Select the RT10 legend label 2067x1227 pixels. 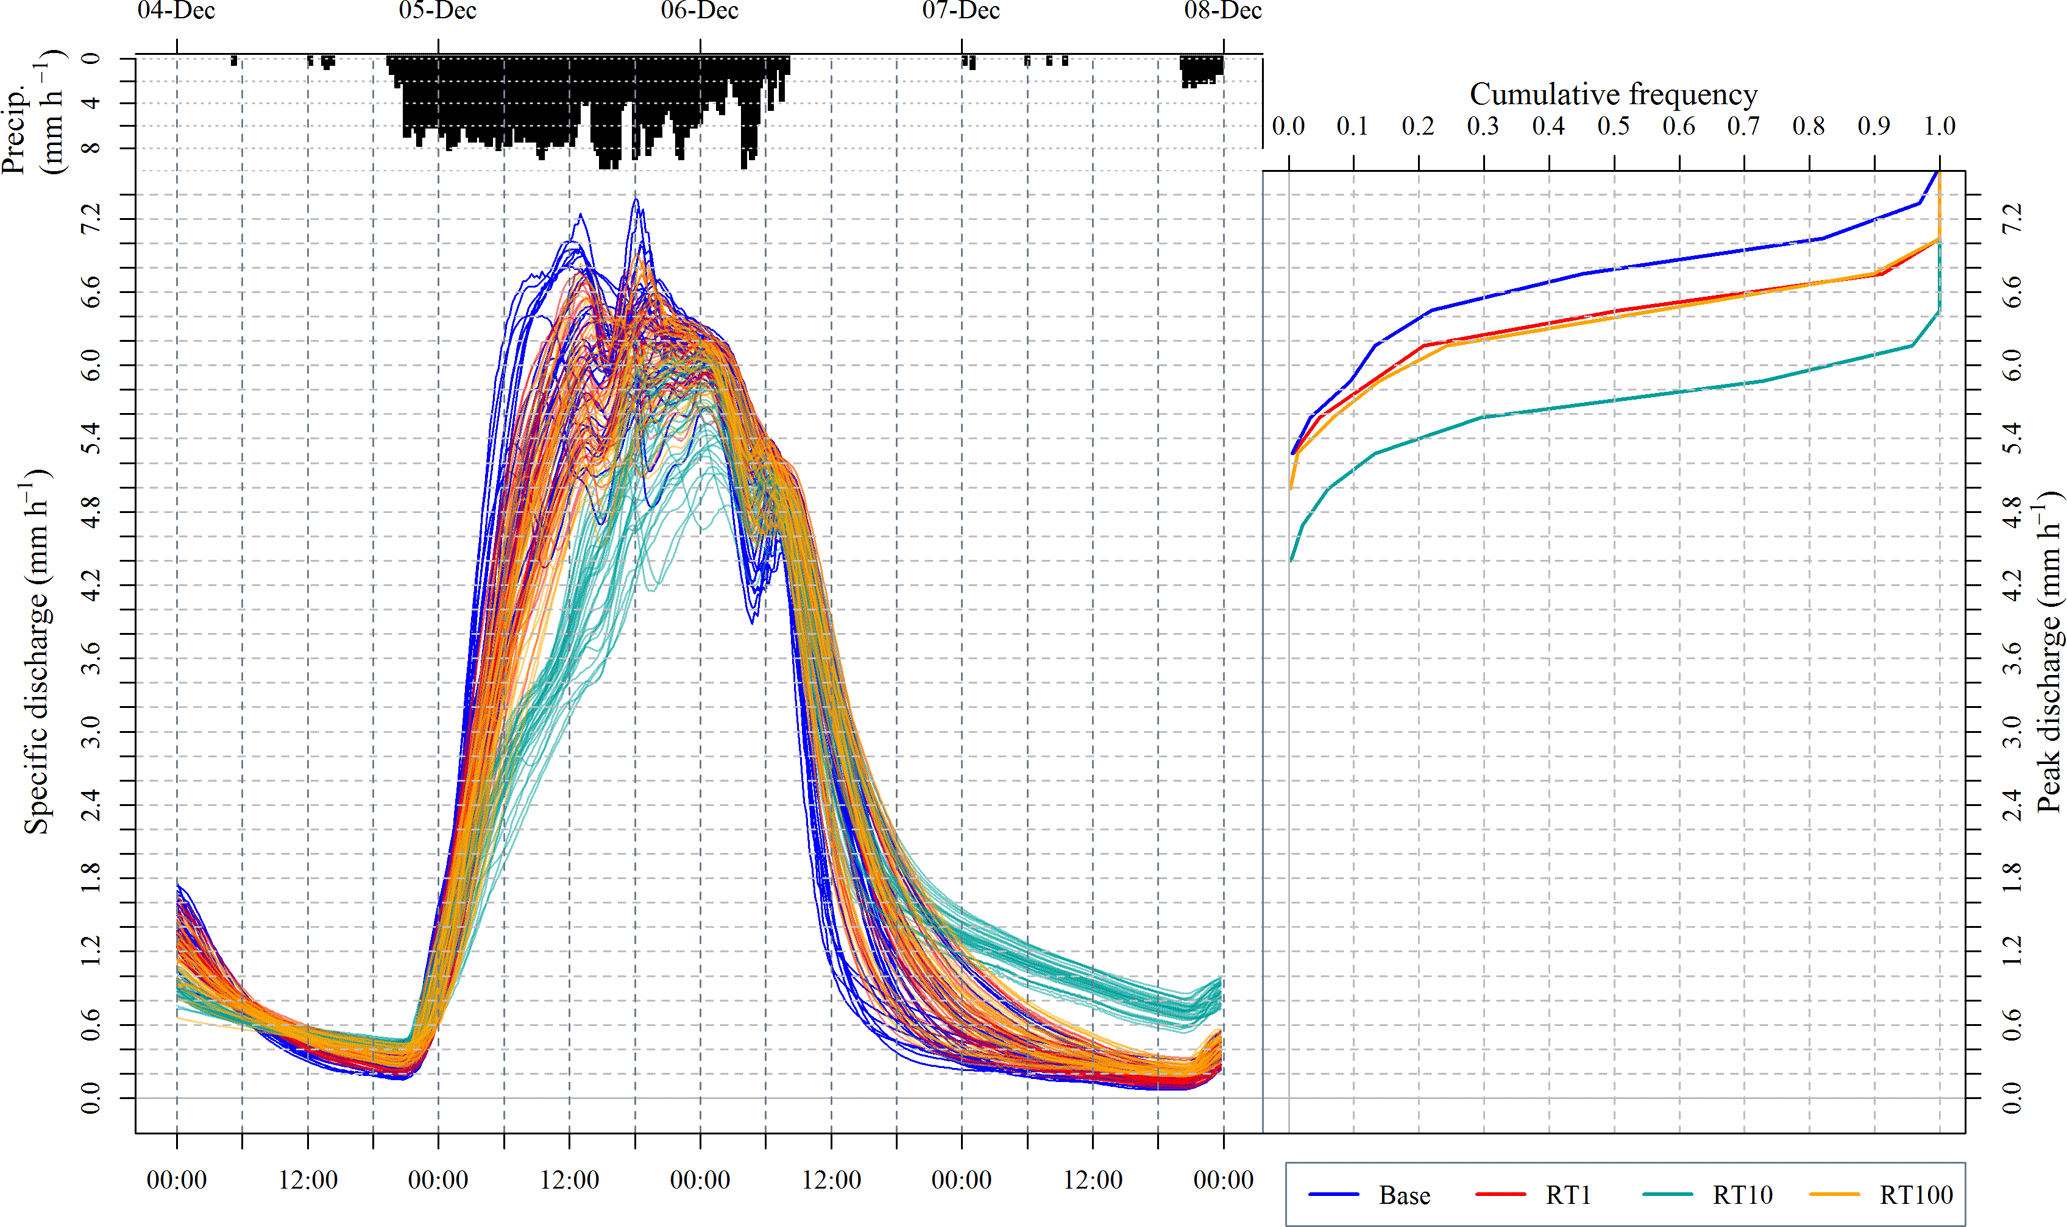(x=1742, y=1196)
